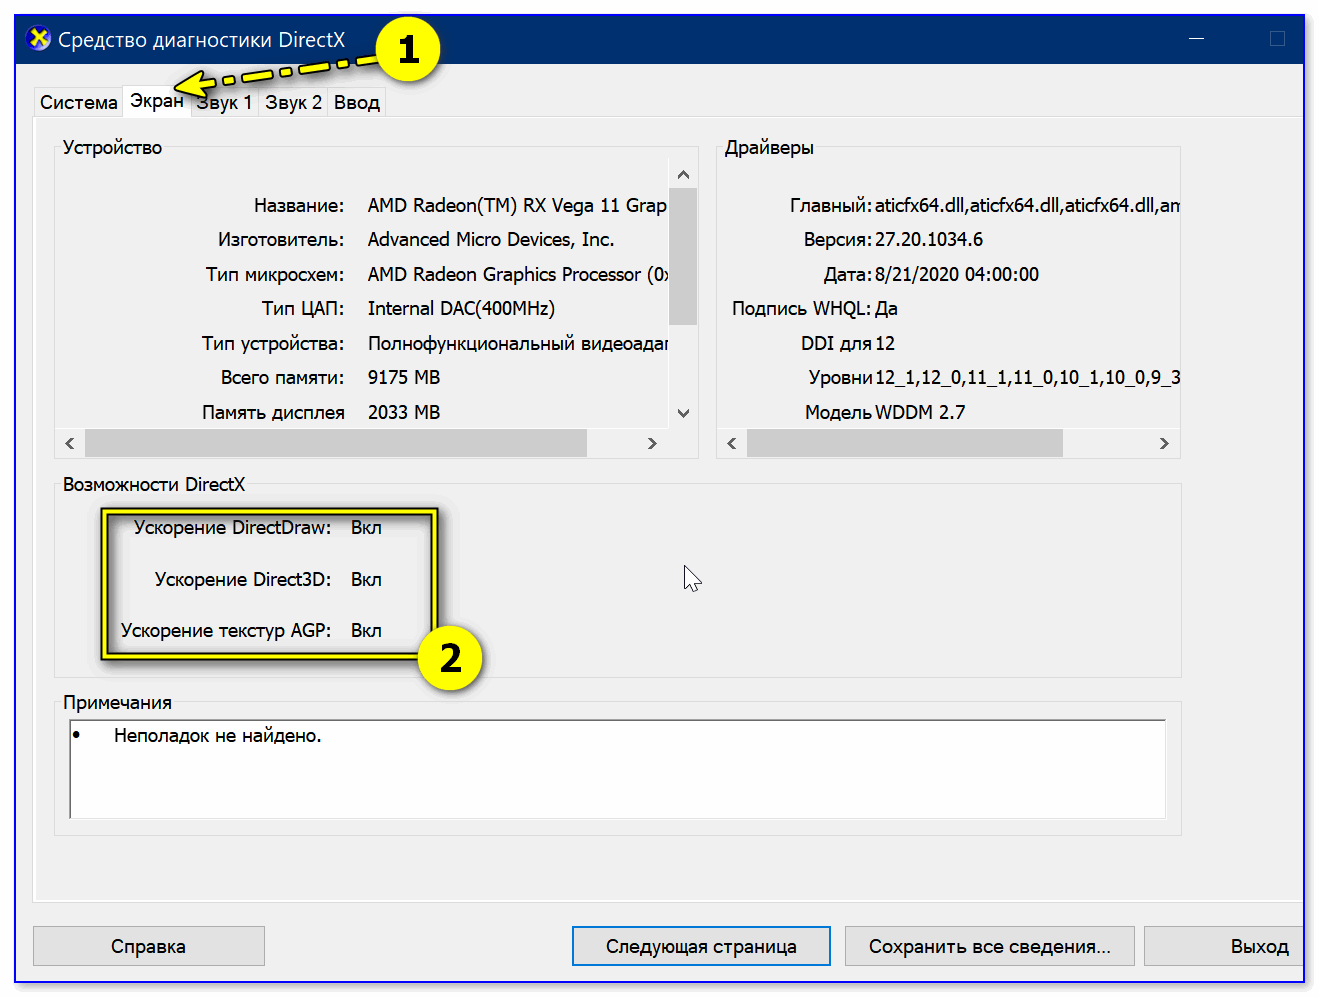Click Устройство horizontal scrollbar thumb
The height and width of the screenshot is (997, 1319).
click(336, 443)
